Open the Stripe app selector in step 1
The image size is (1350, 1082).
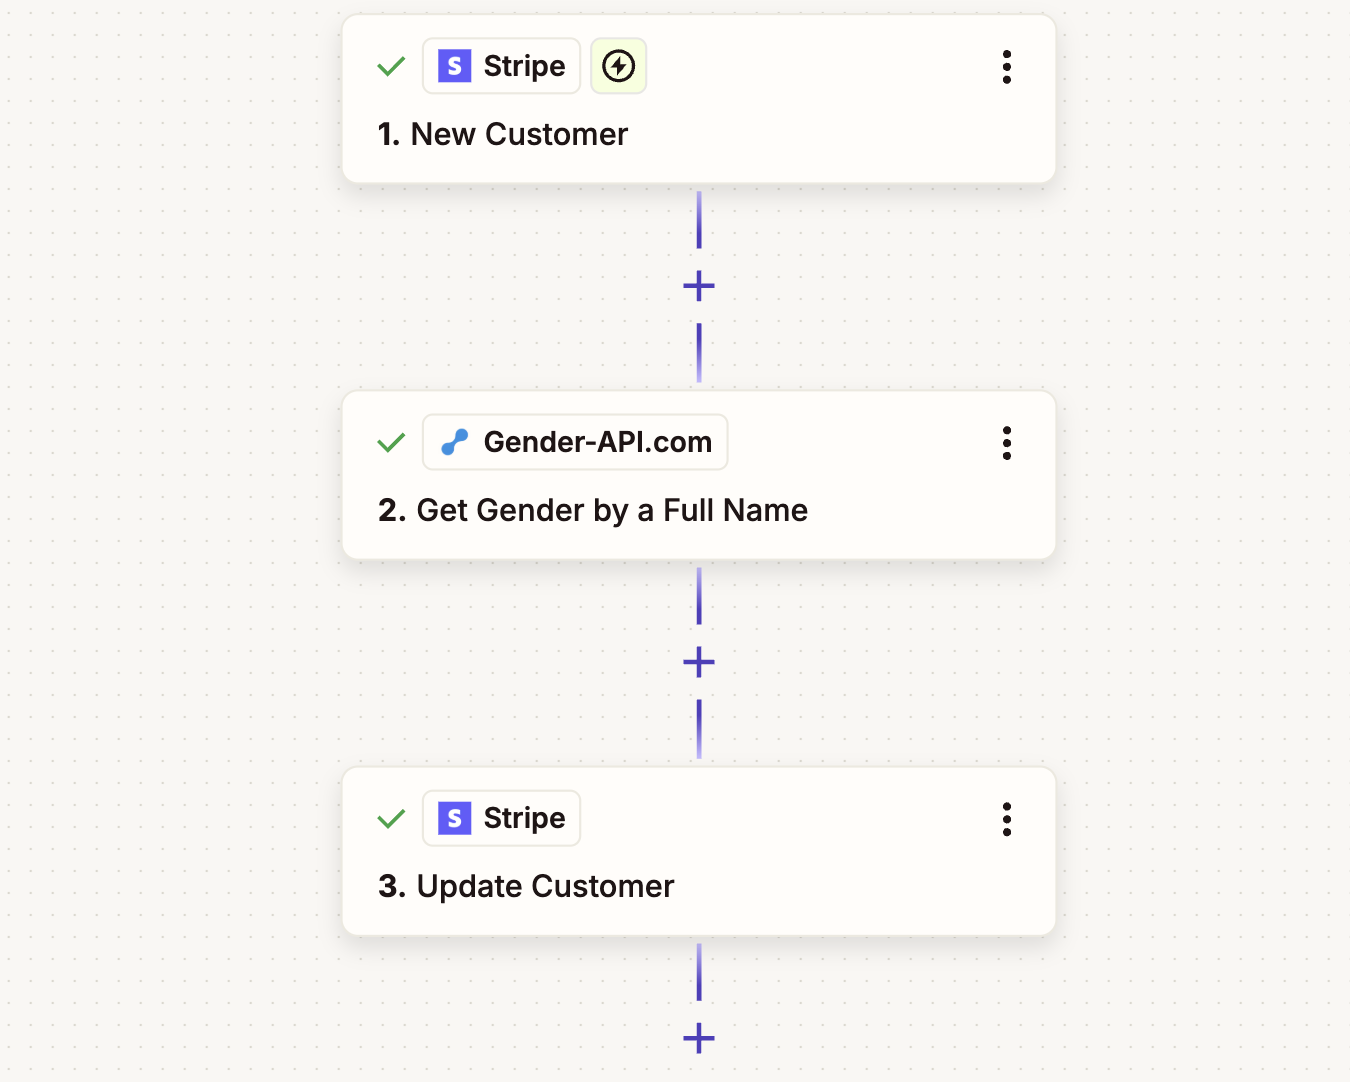pos(501,66)
